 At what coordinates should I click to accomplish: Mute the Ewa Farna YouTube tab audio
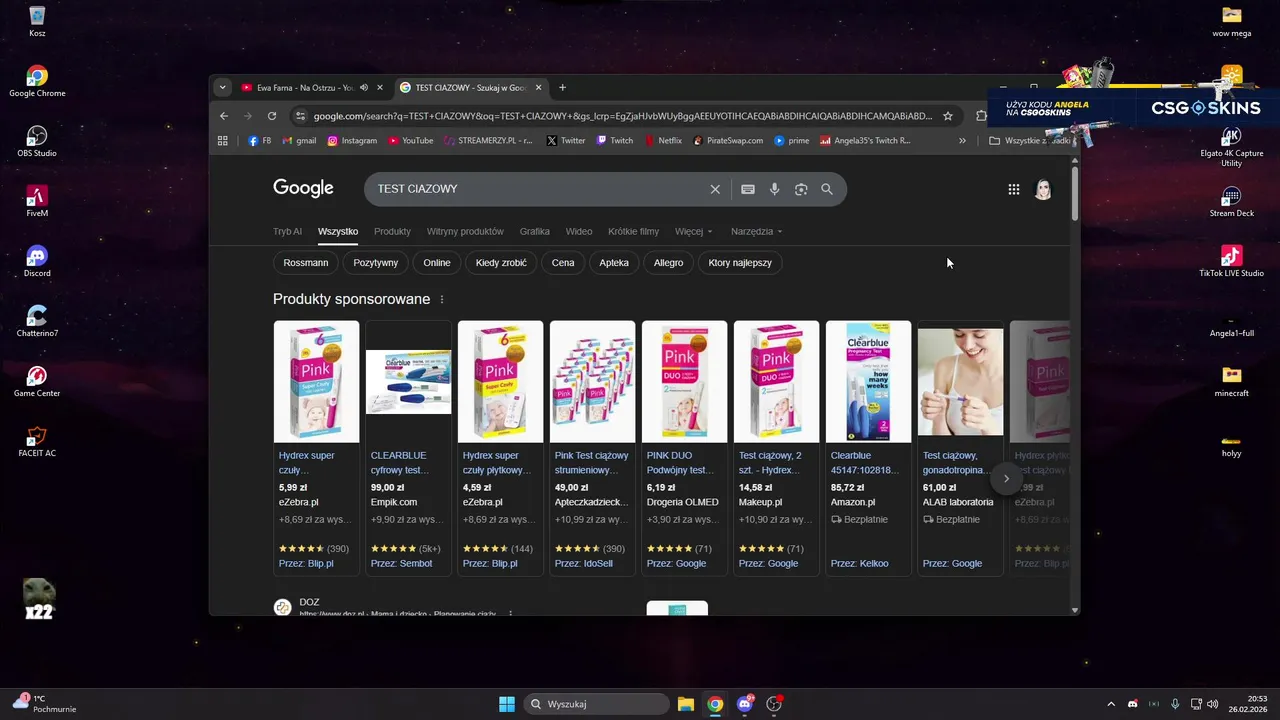click(364, 88)
